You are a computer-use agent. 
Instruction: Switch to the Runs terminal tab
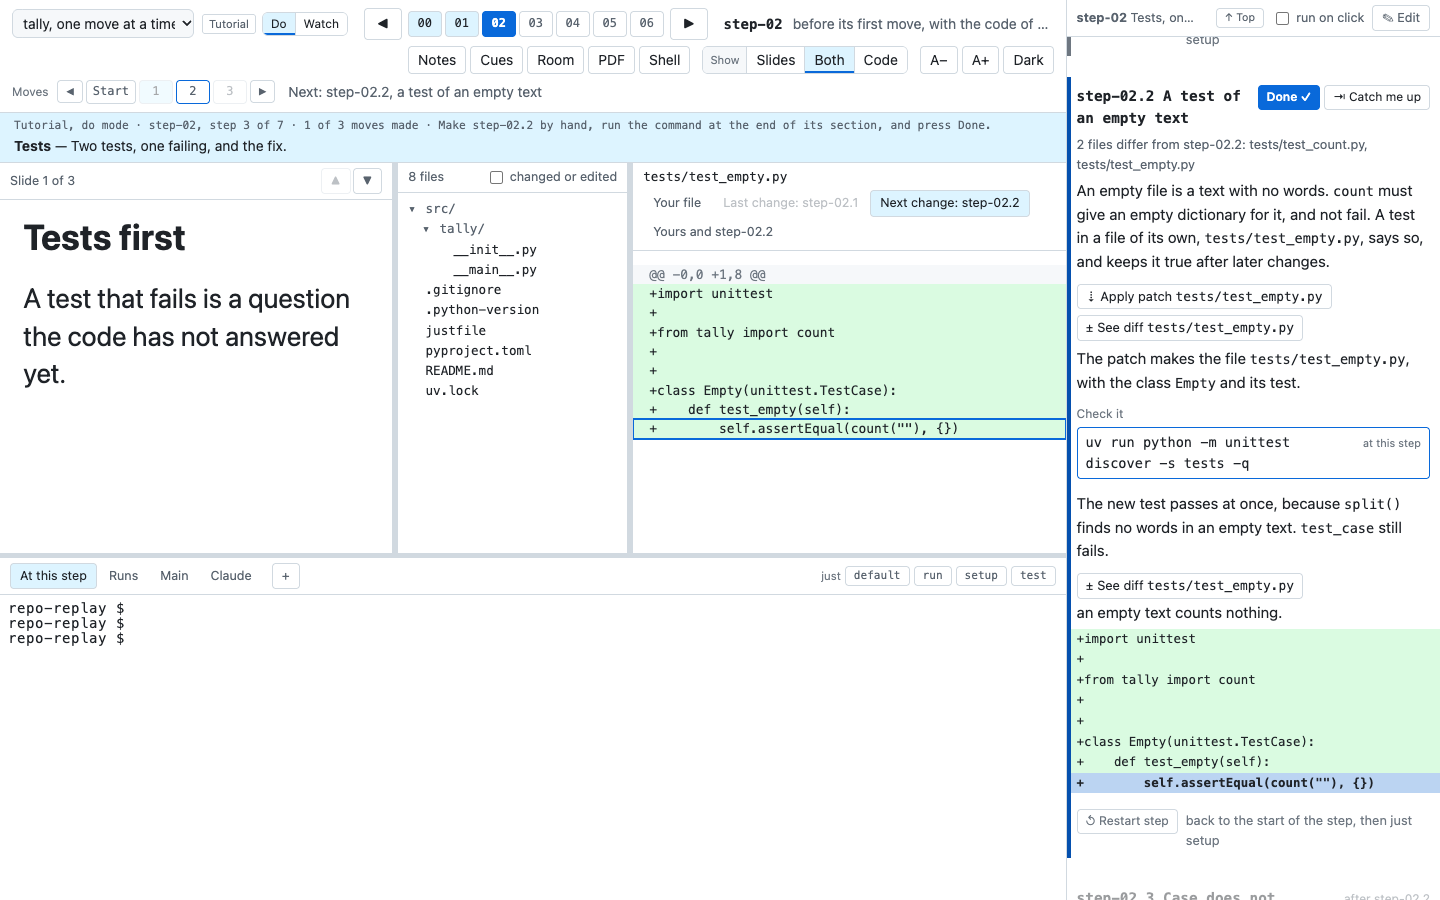click(x=124, y=576)
